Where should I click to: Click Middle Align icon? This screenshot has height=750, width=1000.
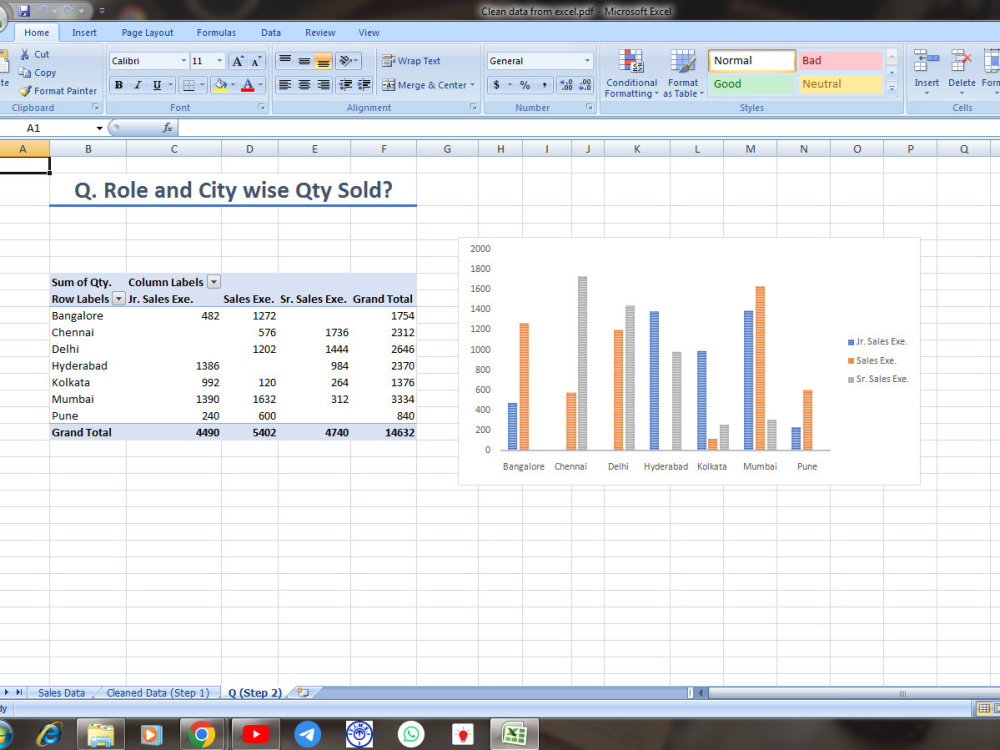304,61
